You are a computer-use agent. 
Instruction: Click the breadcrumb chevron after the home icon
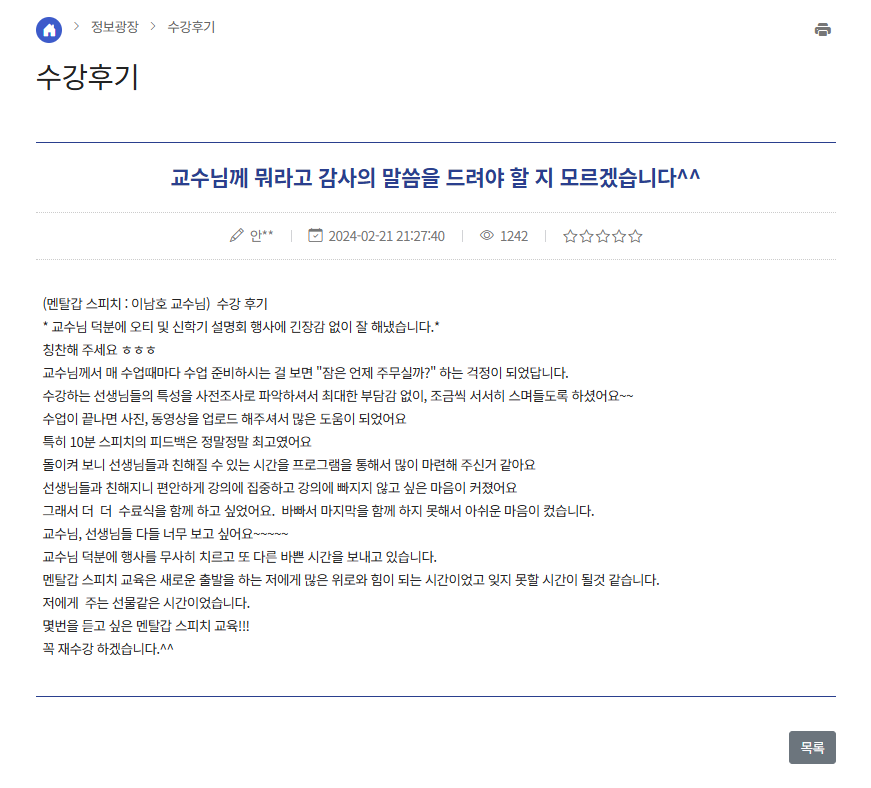[76, 27]
